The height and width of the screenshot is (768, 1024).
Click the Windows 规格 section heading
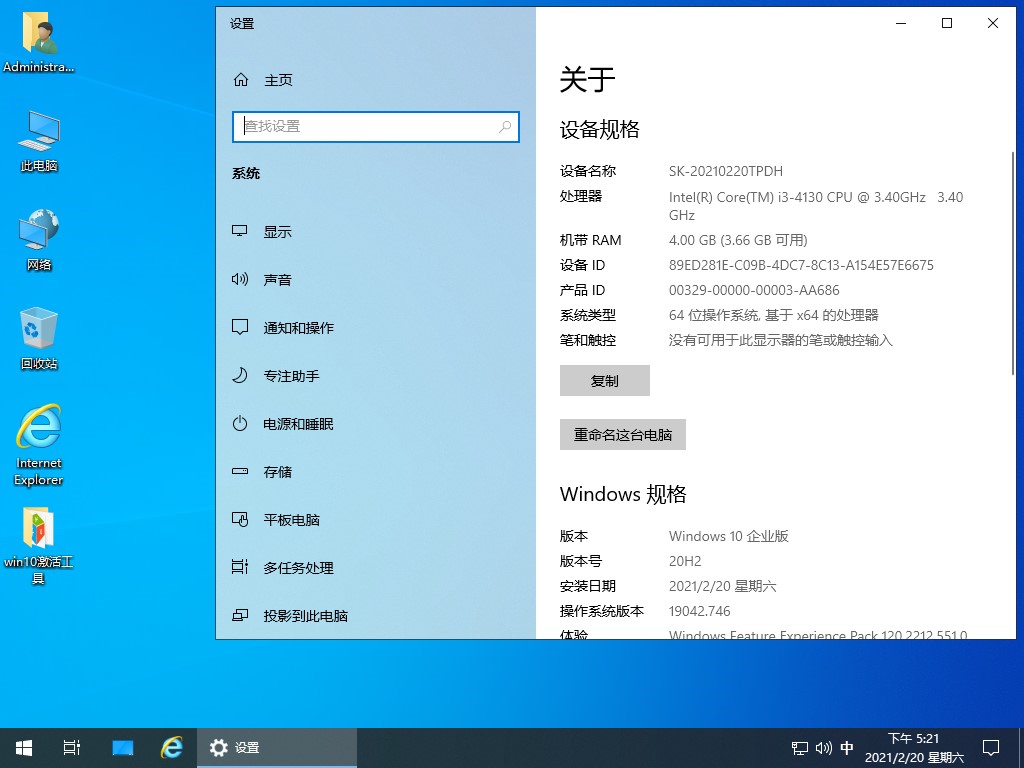click(623, 494)
